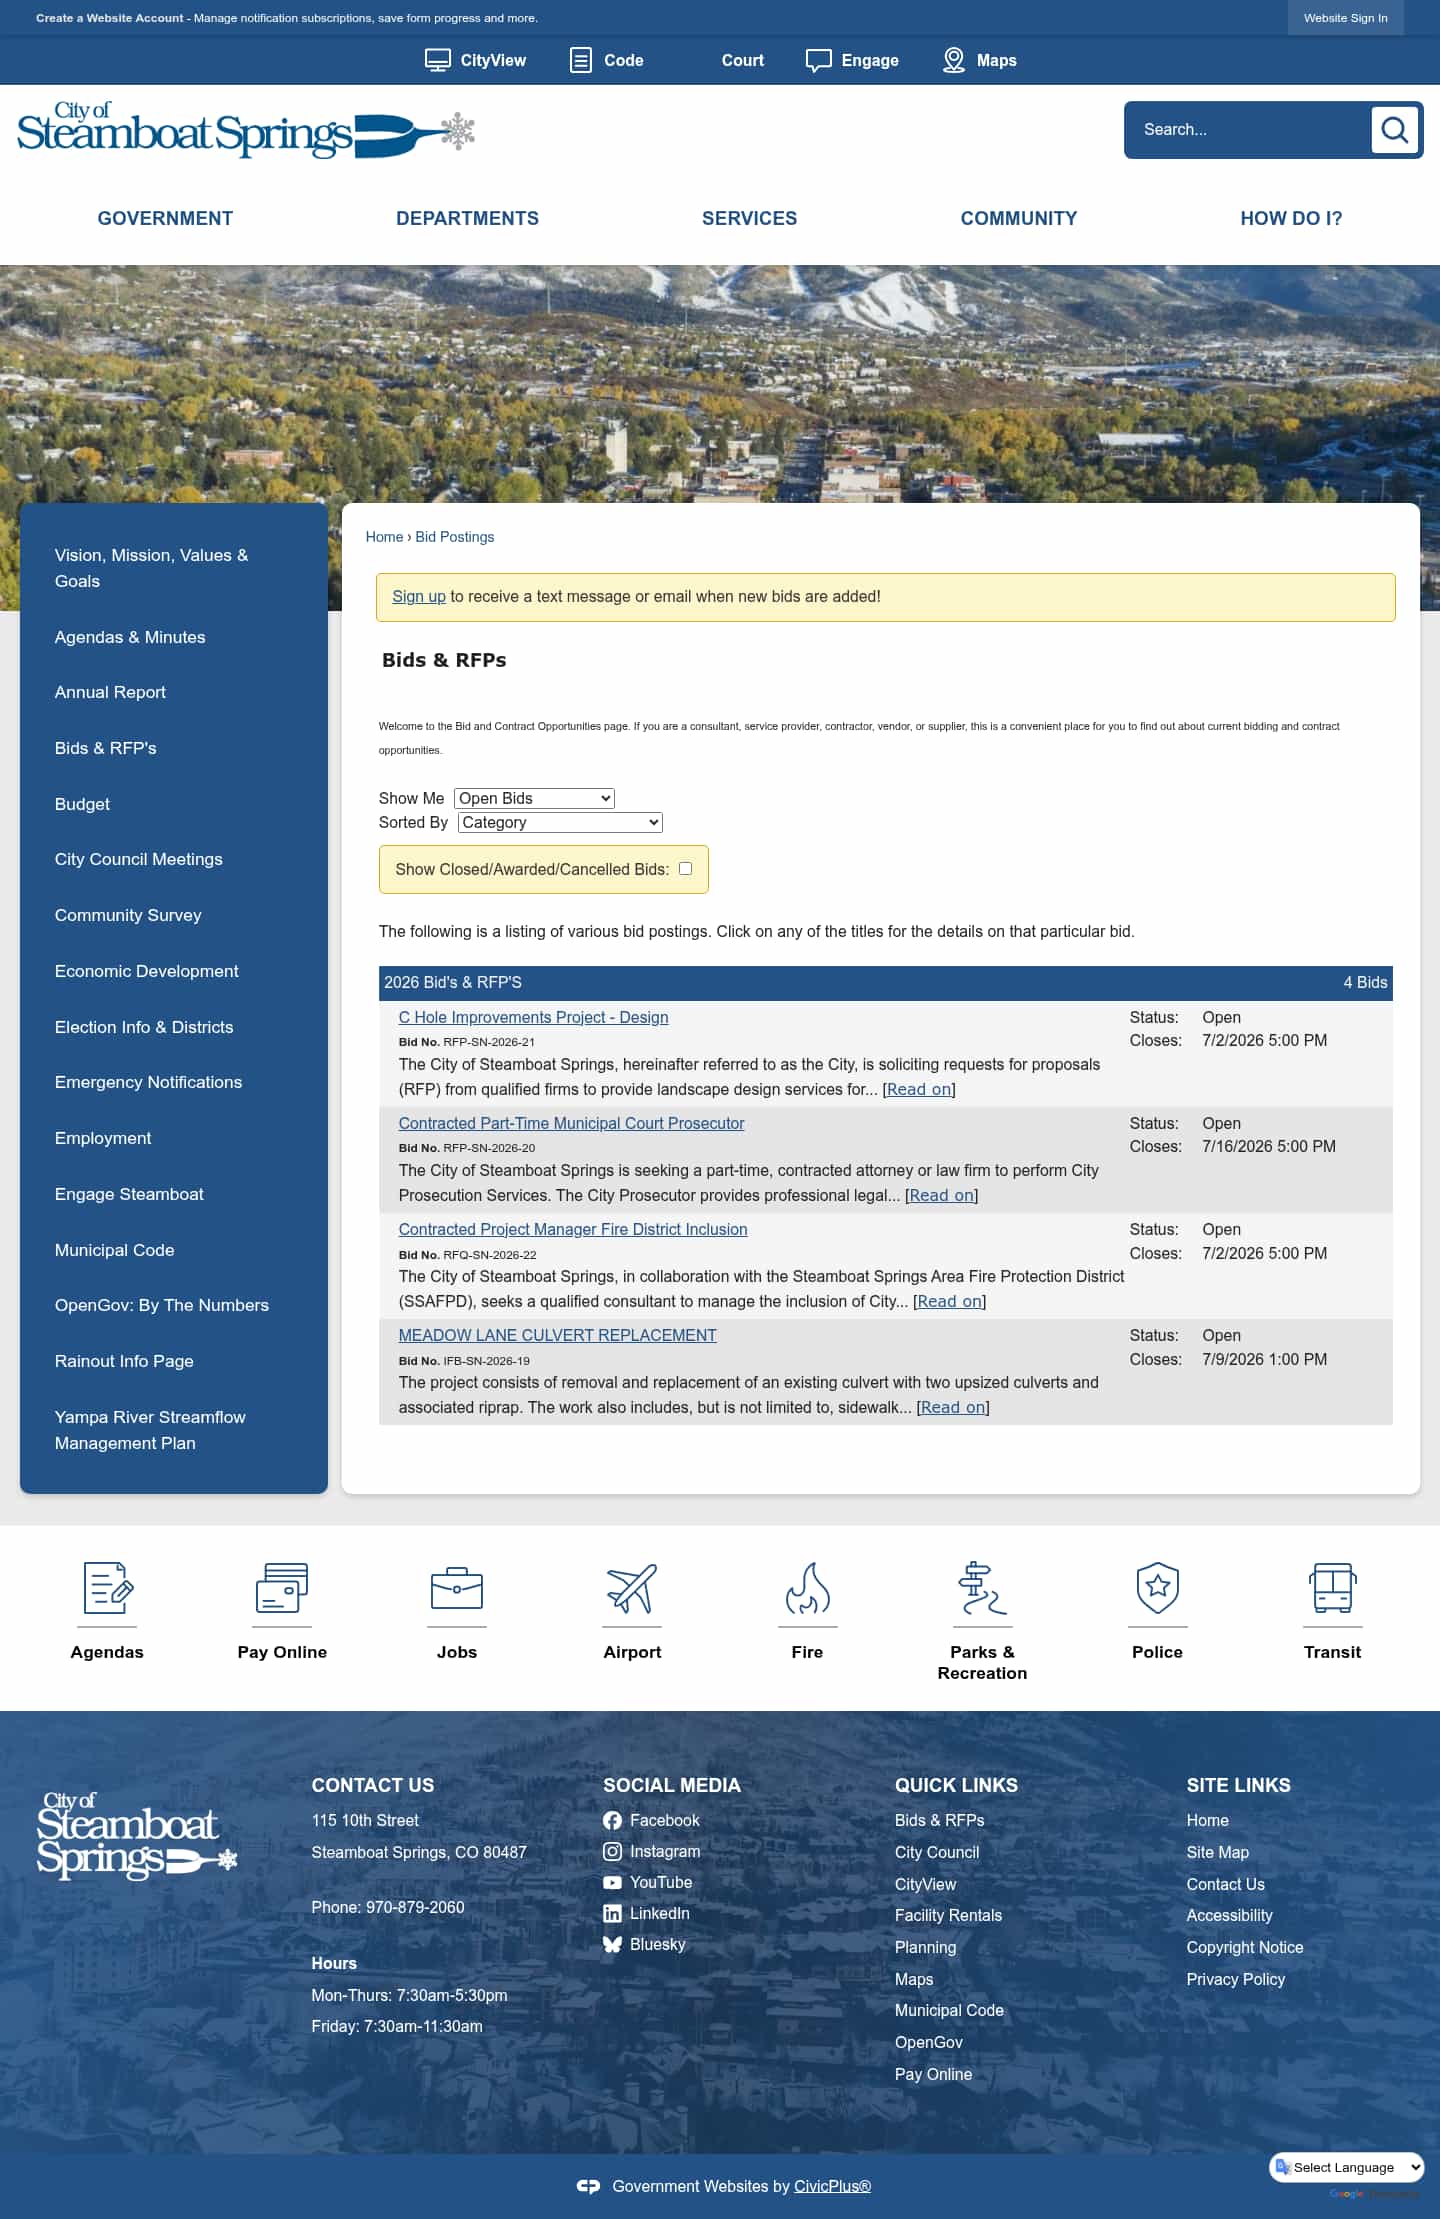Open Municipal Code quick link in footer
The image size is (1440, 2219).
[949, 2010]
